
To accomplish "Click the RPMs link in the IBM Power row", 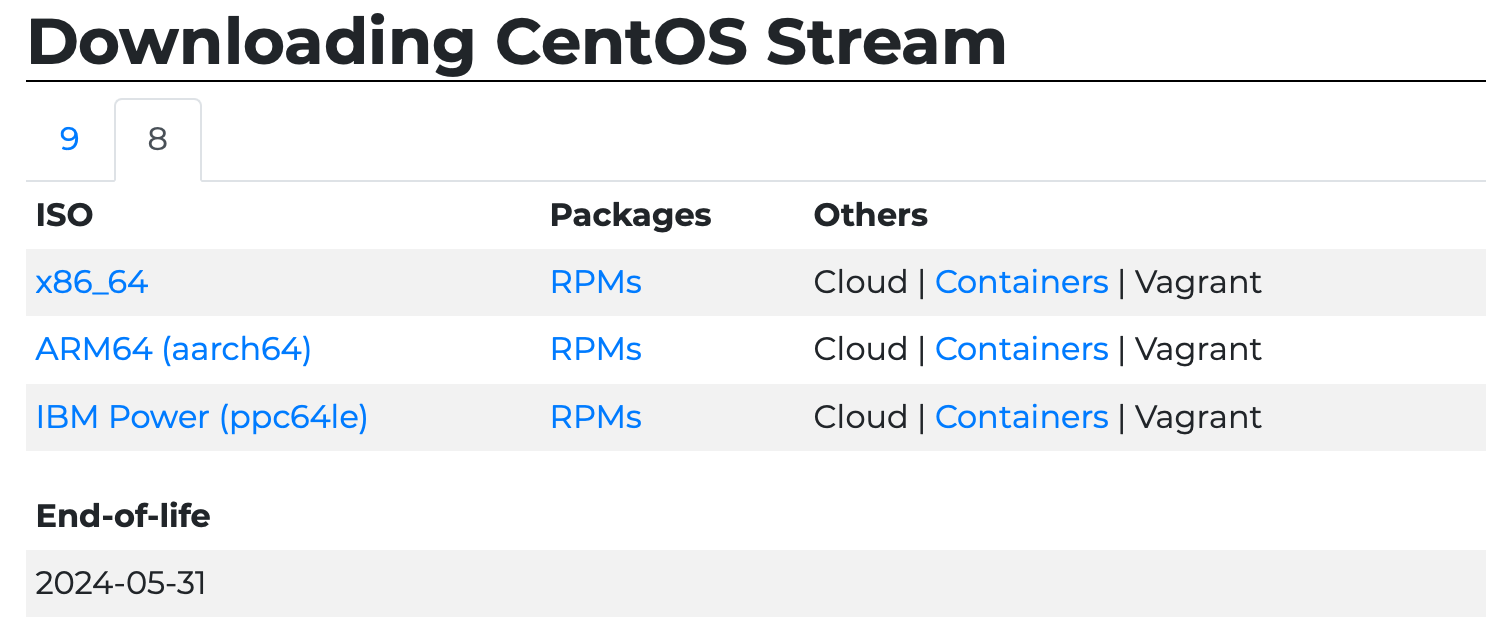I will [595, 417].
